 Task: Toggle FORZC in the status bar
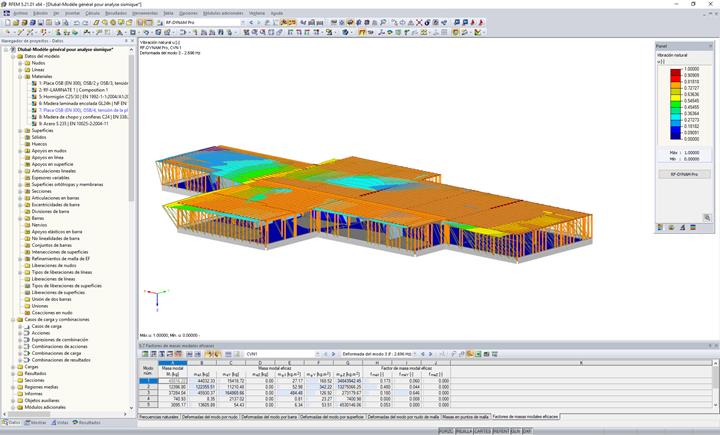pos(446,431)
